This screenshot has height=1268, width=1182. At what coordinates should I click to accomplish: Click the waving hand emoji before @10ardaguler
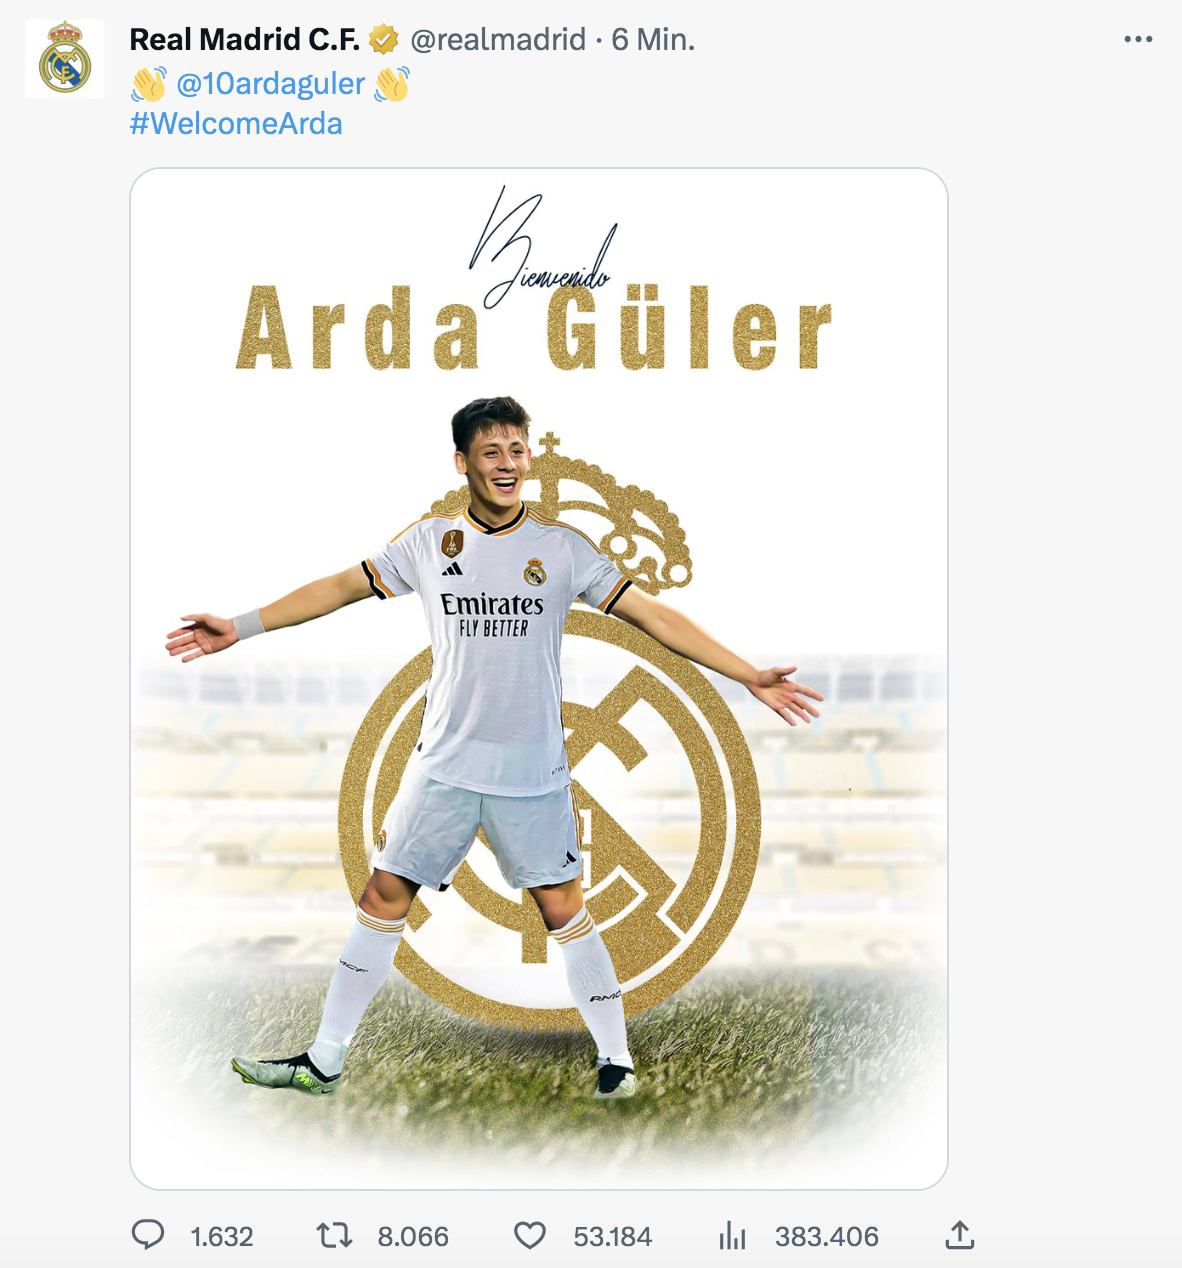pyautogui.click(x=149, y=84)
